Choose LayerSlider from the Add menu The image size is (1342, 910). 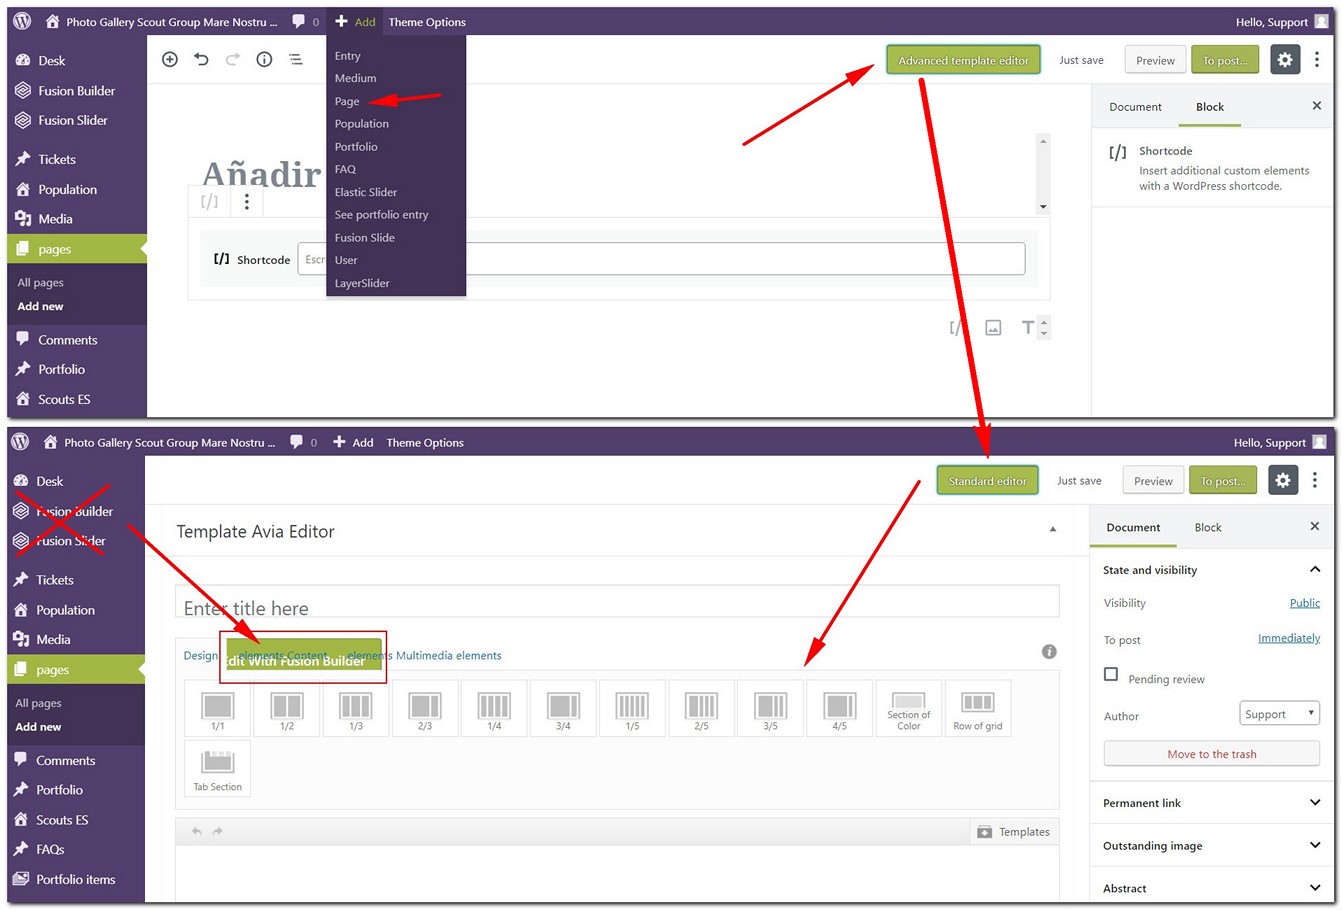click(362, 283)
